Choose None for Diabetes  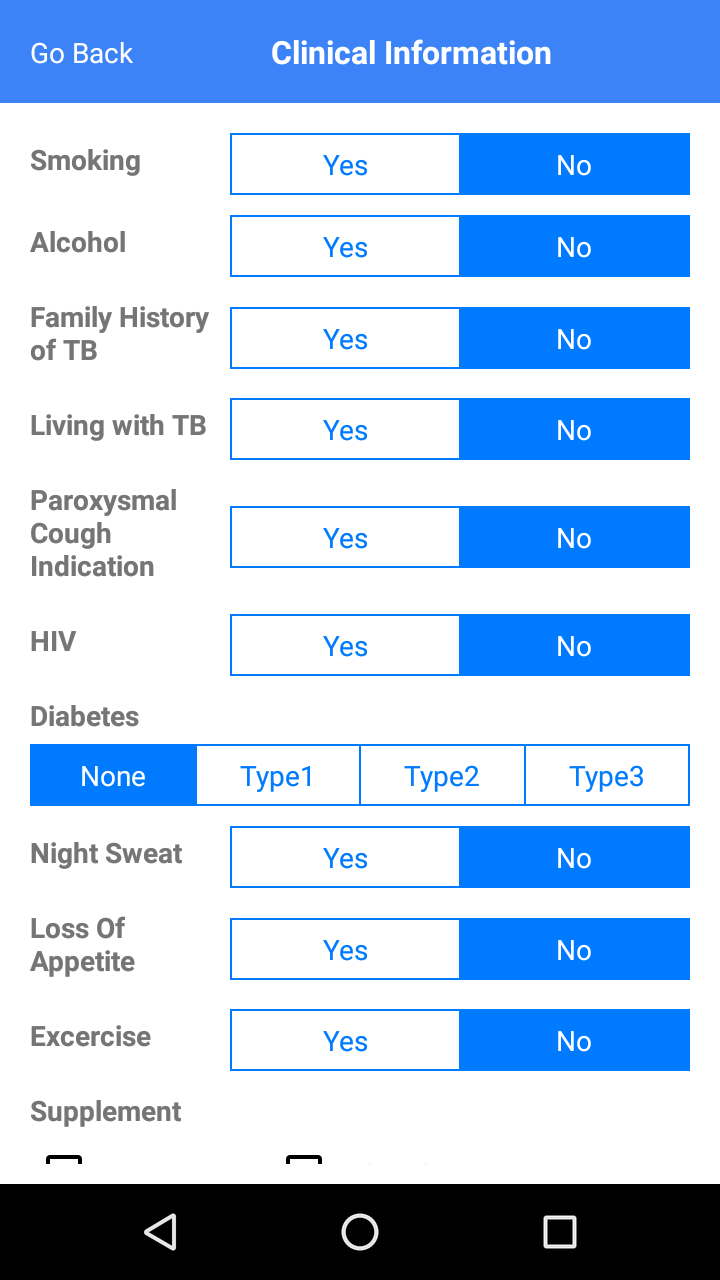click(113, 775)
